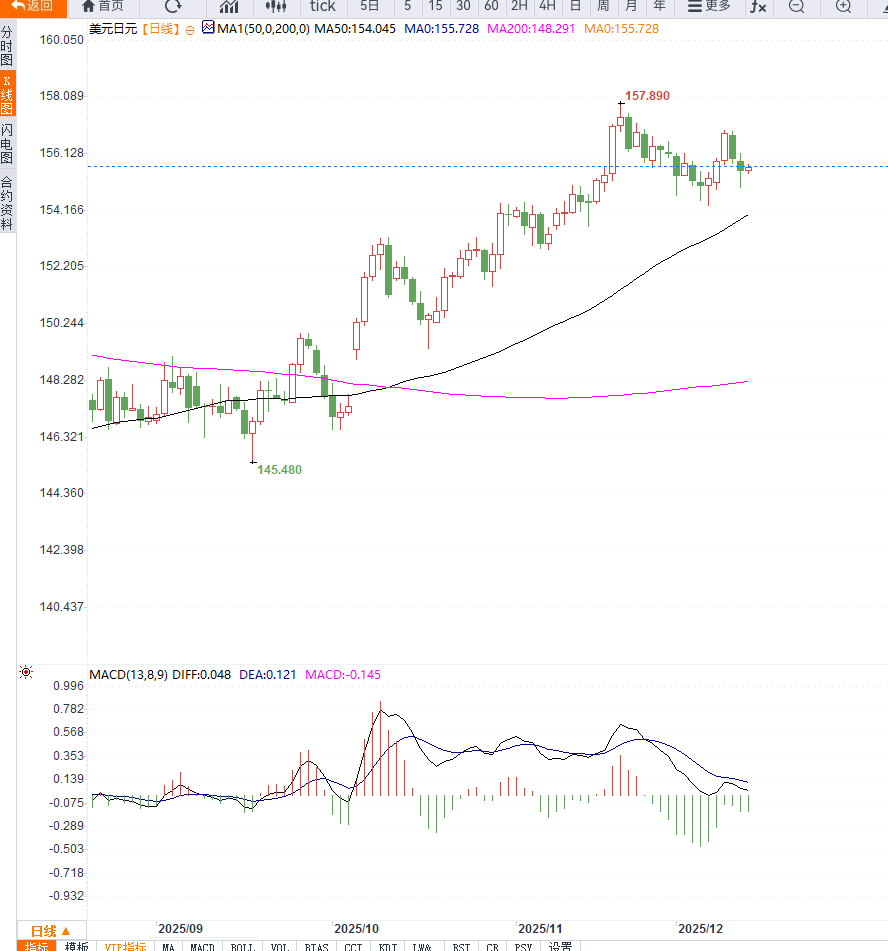888x951 pixels.
Task: Switch to the 分时图 side tab
Action: pos(7,46)
